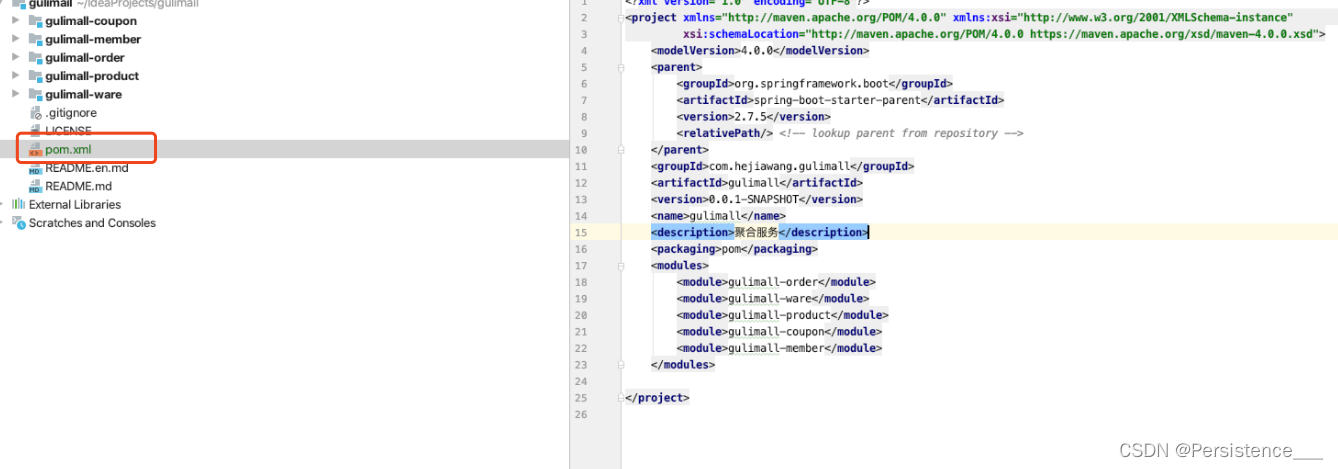Click the fold end marker beside closing project tag
1338x469 pixels.
click(x=621, y=398)
